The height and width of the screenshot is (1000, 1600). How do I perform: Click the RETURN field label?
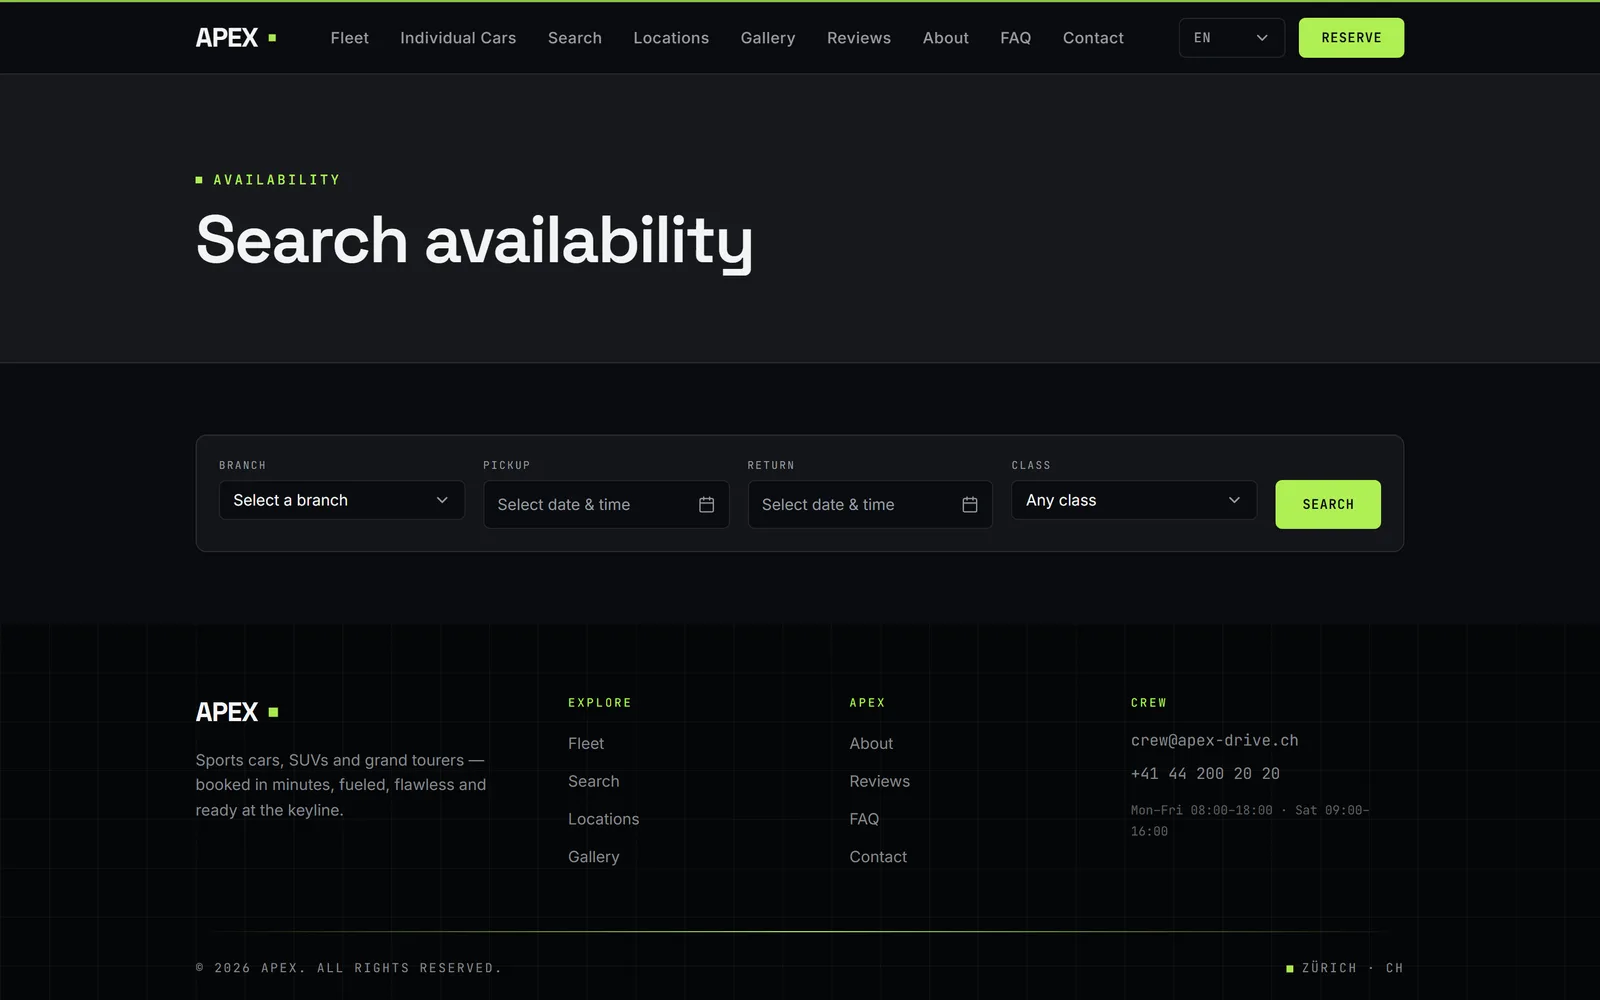tap(771, 466)
